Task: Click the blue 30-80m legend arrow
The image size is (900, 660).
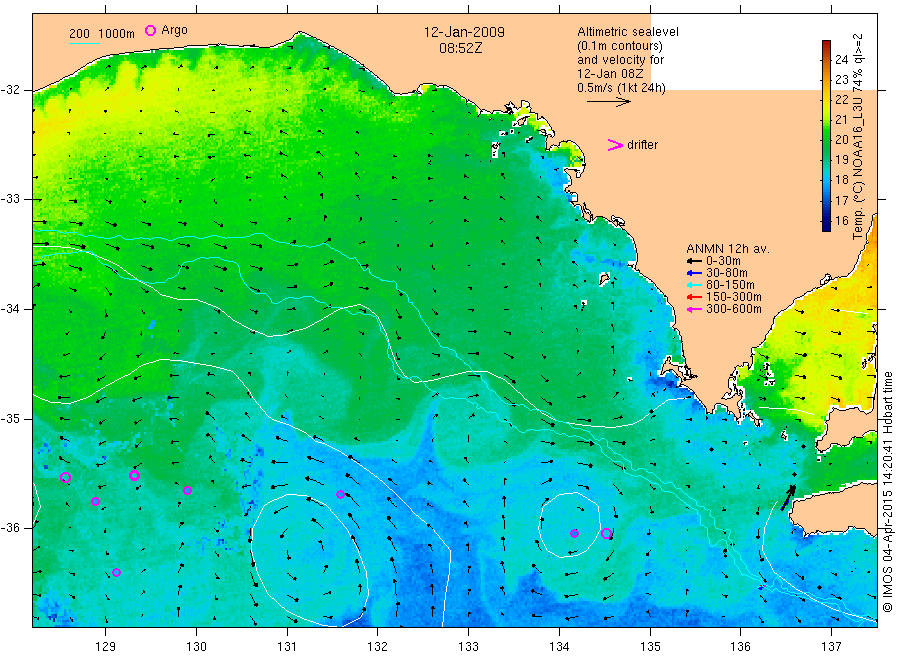Action: (x=694, y=273)
